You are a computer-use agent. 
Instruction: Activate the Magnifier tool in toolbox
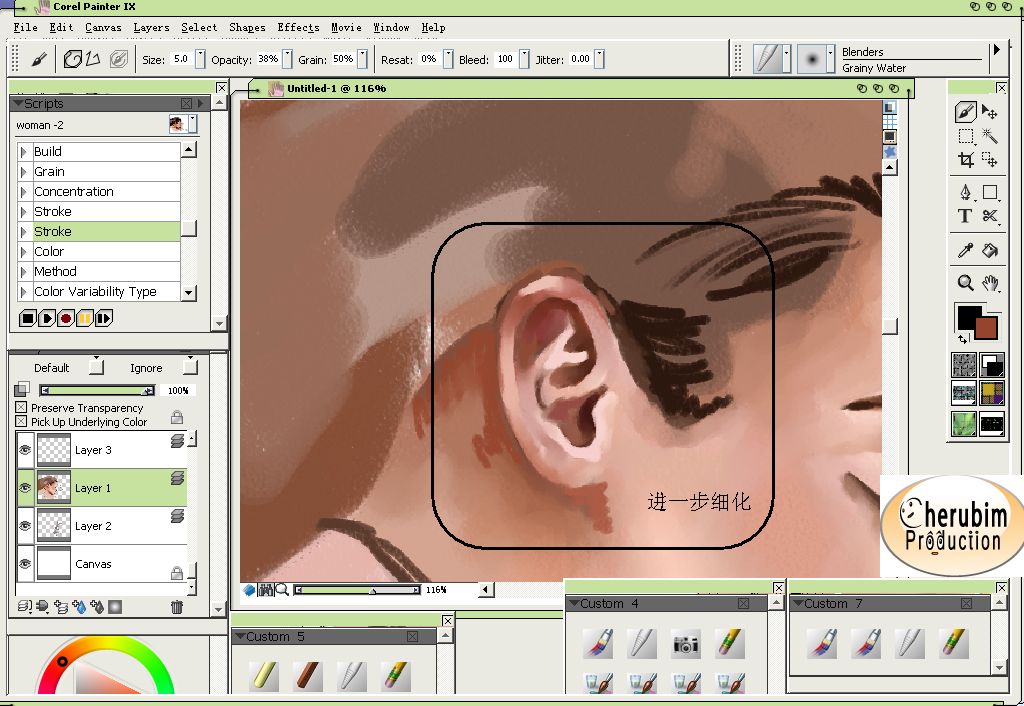(965, 282)
